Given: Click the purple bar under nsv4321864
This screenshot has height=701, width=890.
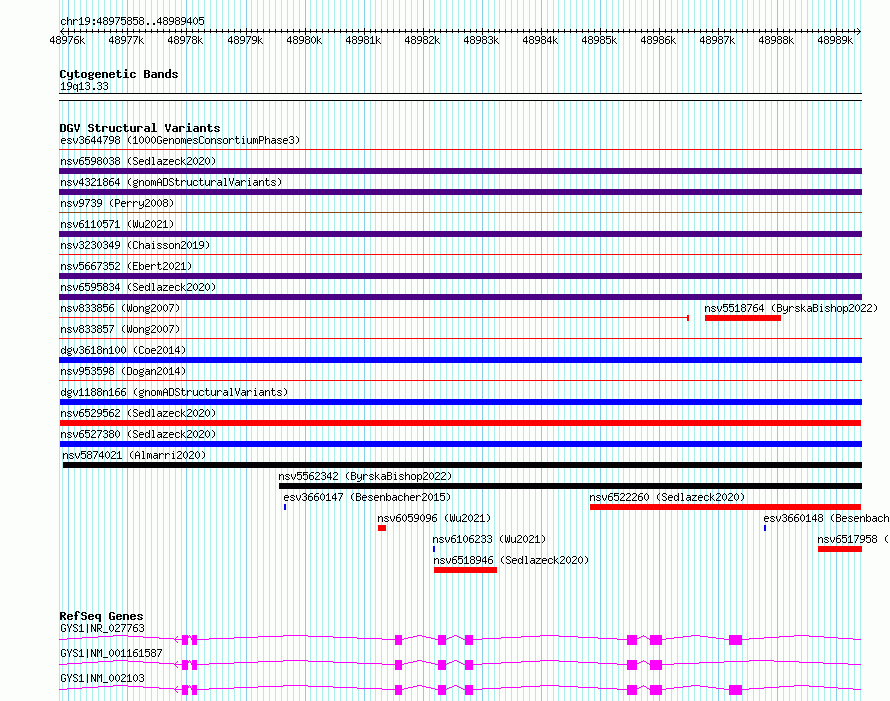Looking at the screenshot, I should (460, 192).
